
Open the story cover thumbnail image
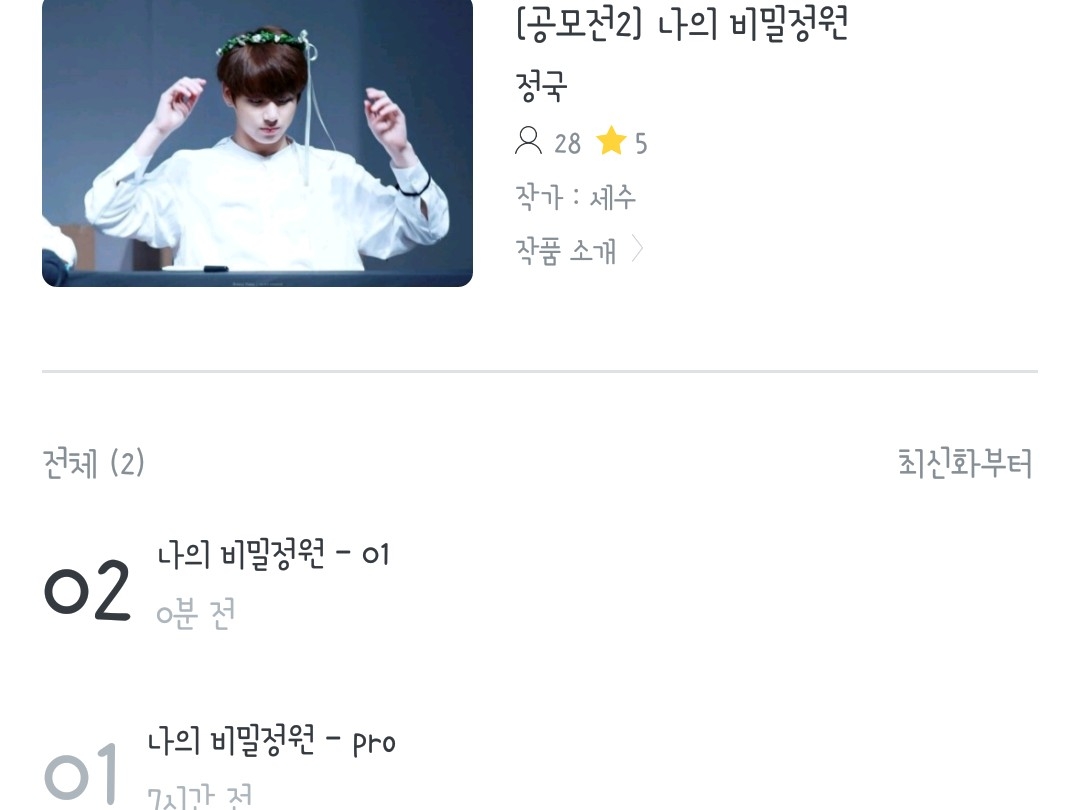click(257, 141)
